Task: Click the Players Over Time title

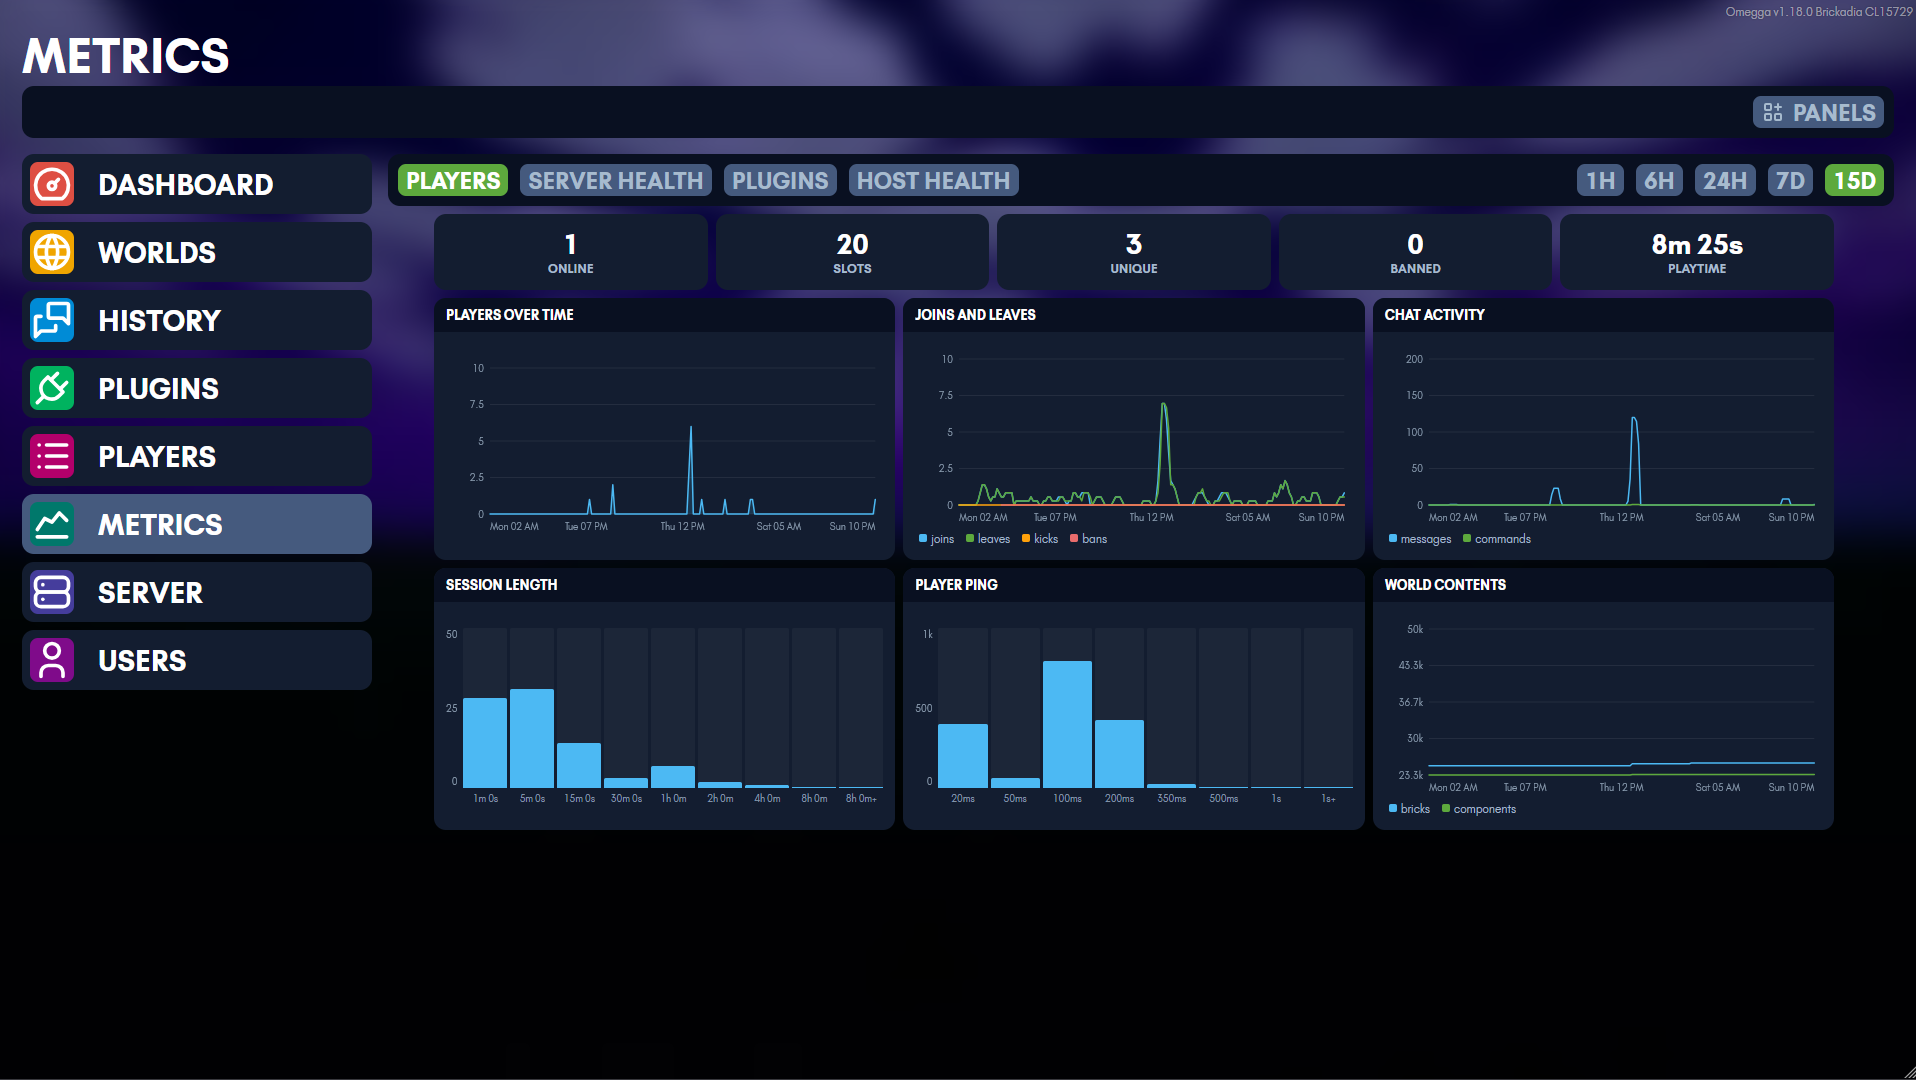Action: pyautogui.click(x=510, y=315)
